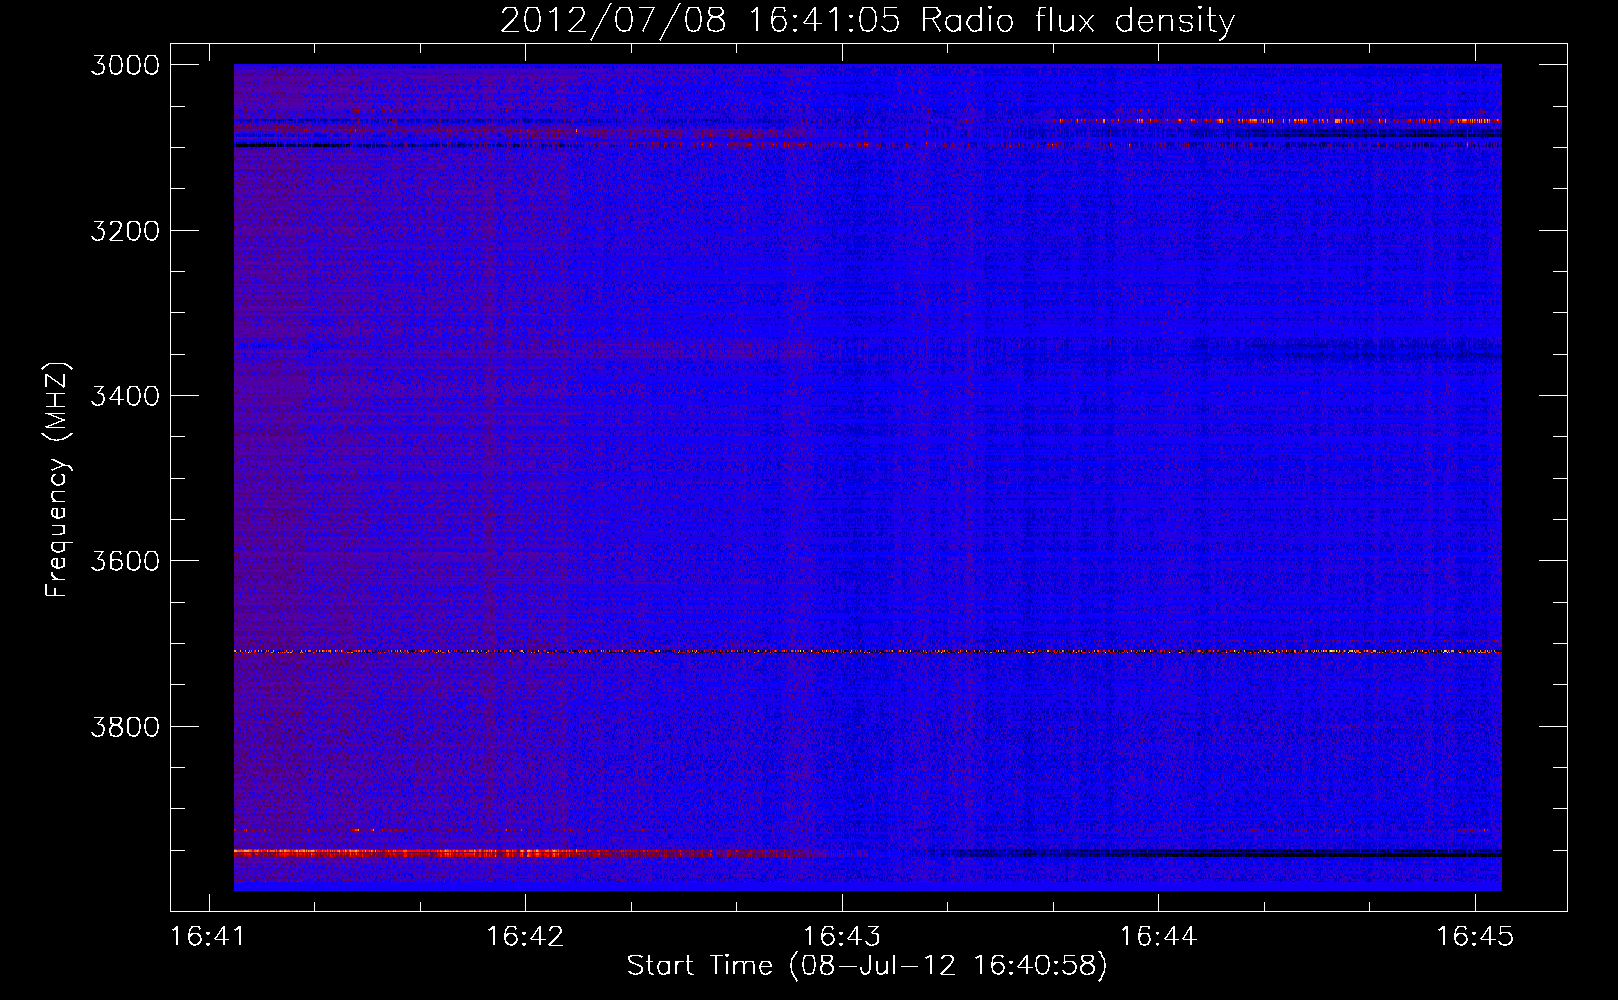Click the 16:44 time tick label
The height and width of the screenshot is (1000, 1618).
(1158, 936)
